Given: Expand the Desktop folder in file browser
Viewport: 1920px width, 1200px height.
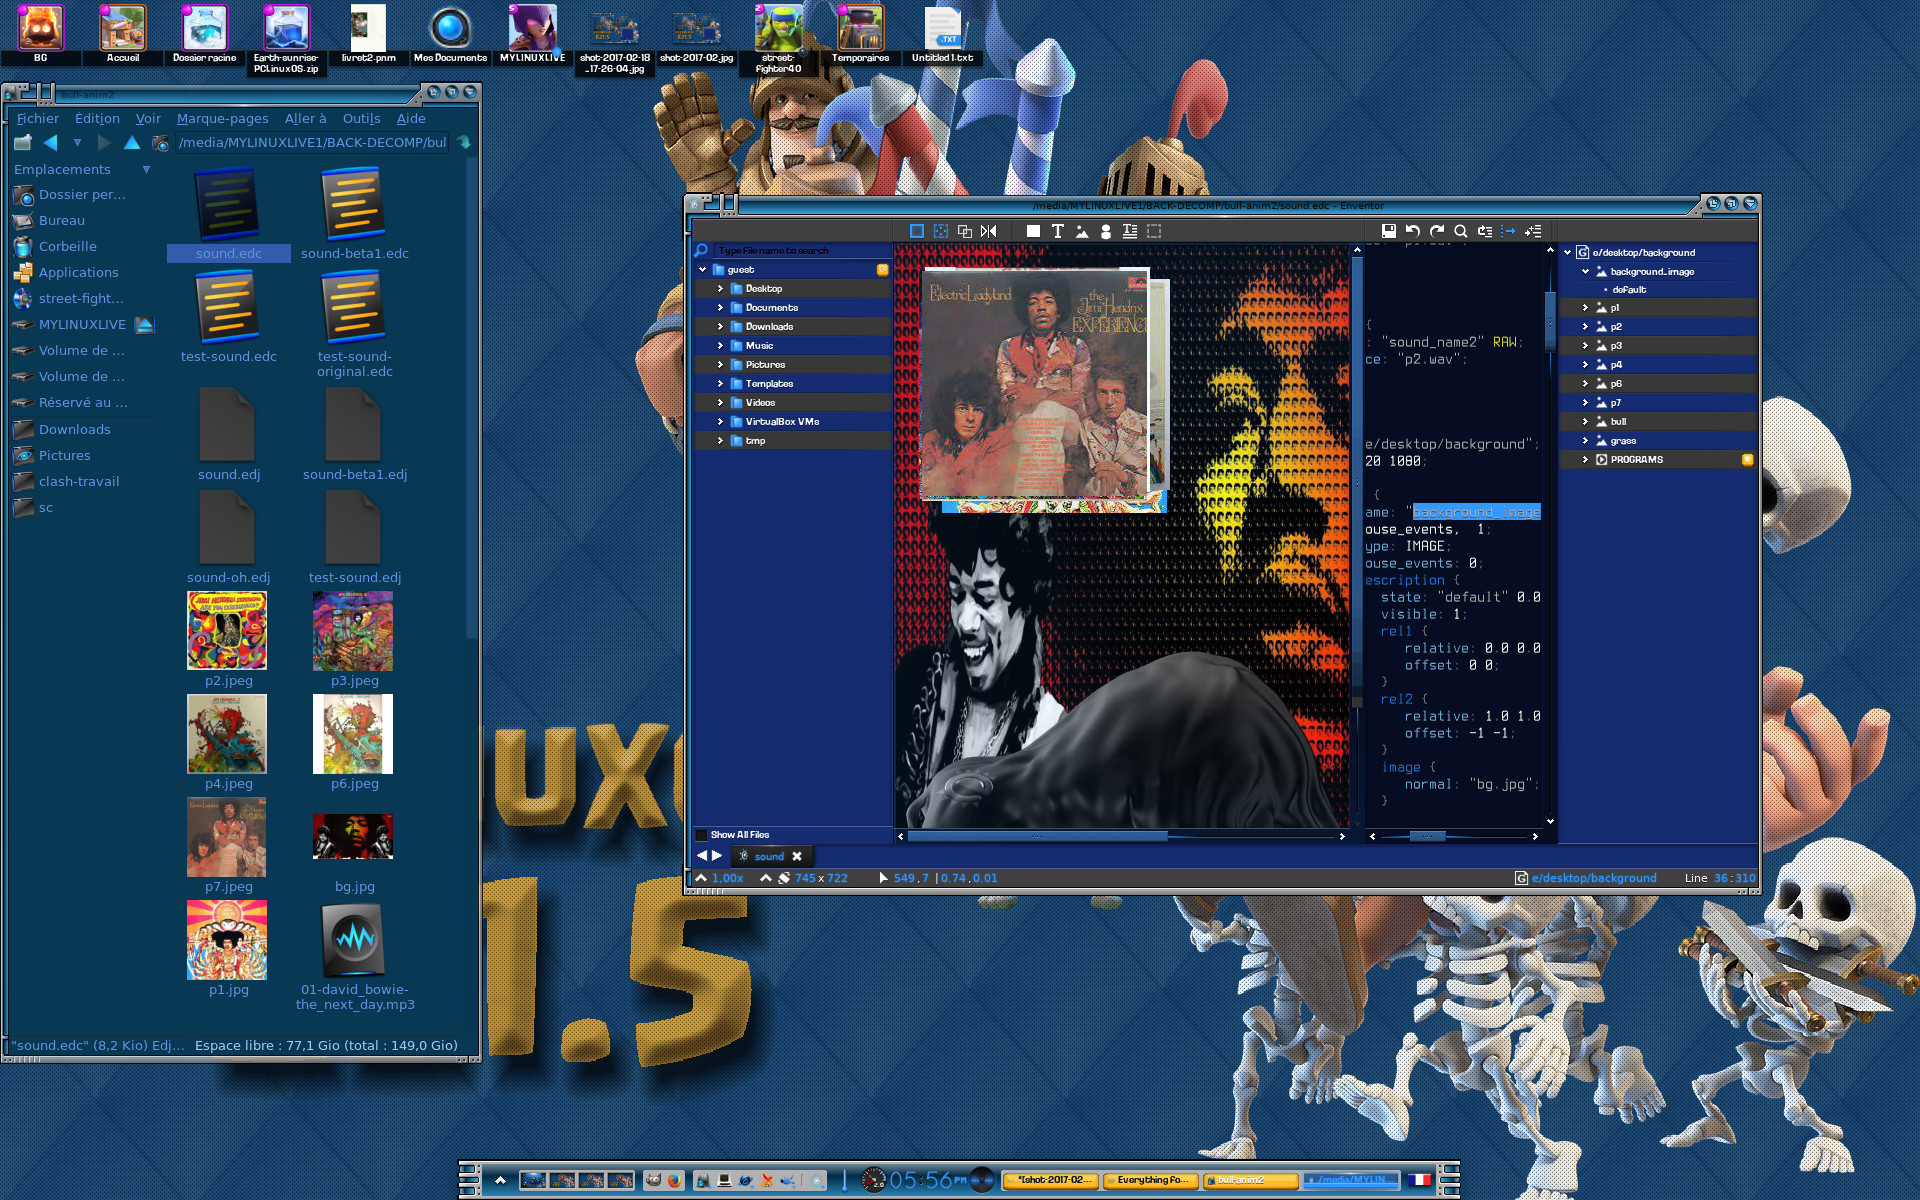Looking at the screenshot, I should point(720,289).
